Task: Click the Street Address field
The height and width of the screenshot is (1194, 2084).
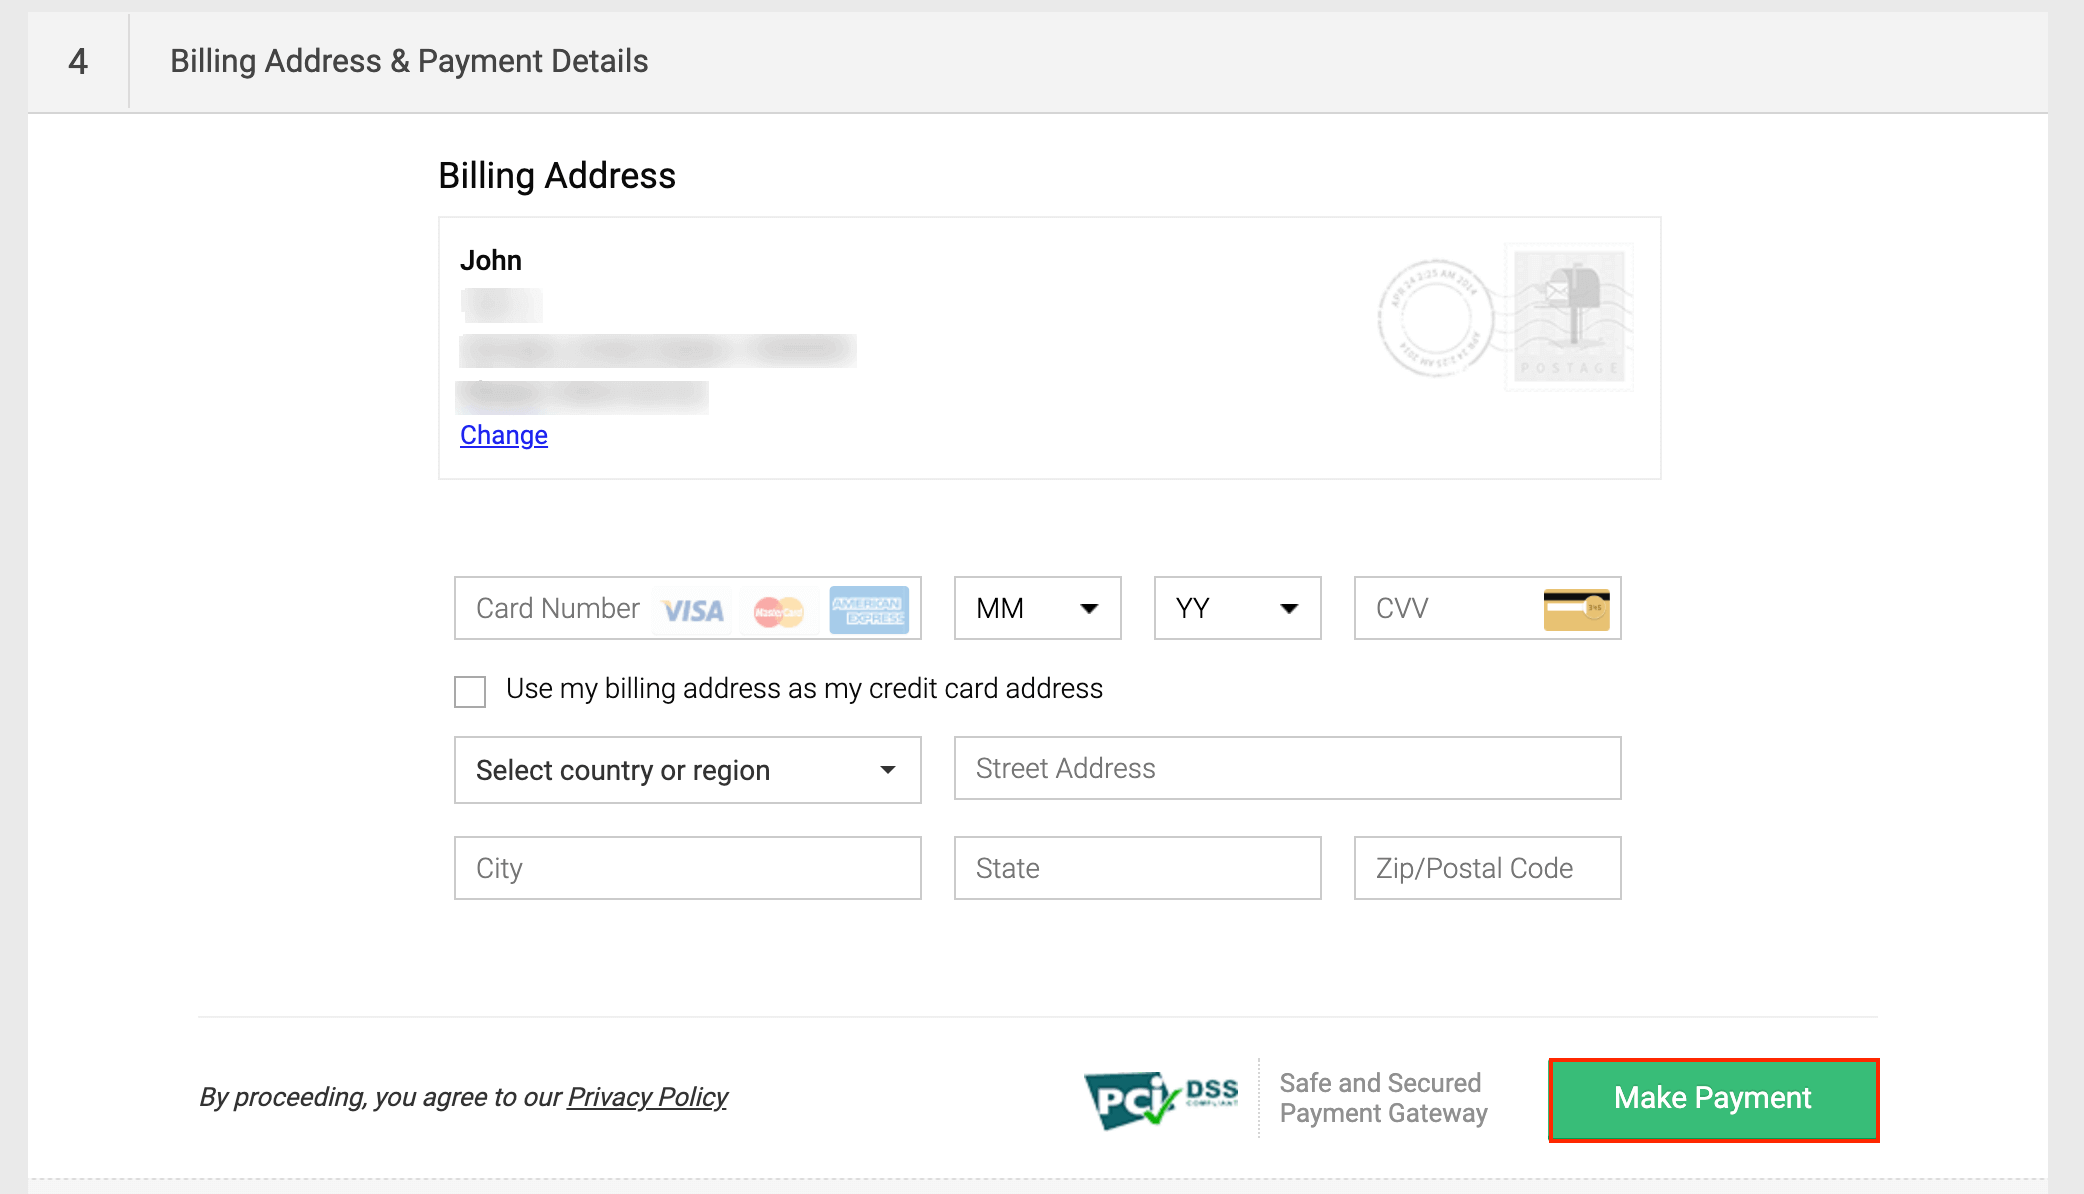Action: [x=1287, y=768]
